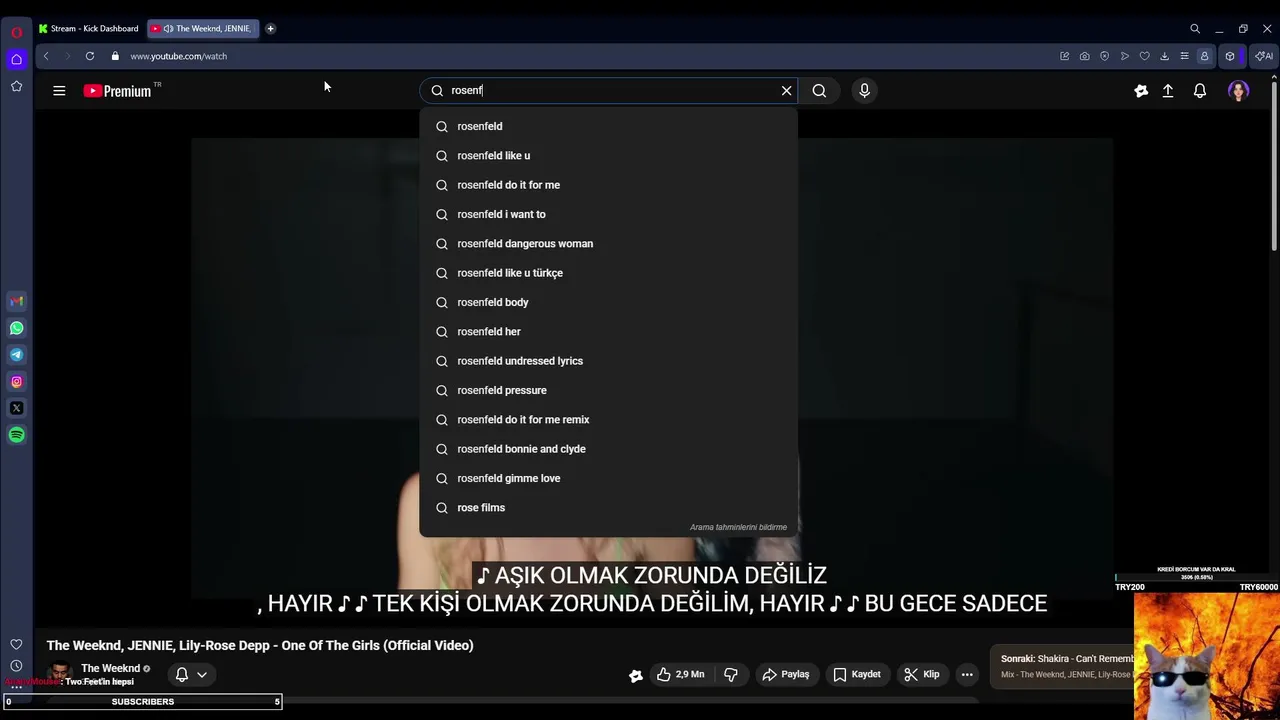Open Gmail in Opera sidebar
This screenshot has height=720, width=1280.
pos(16,301)
